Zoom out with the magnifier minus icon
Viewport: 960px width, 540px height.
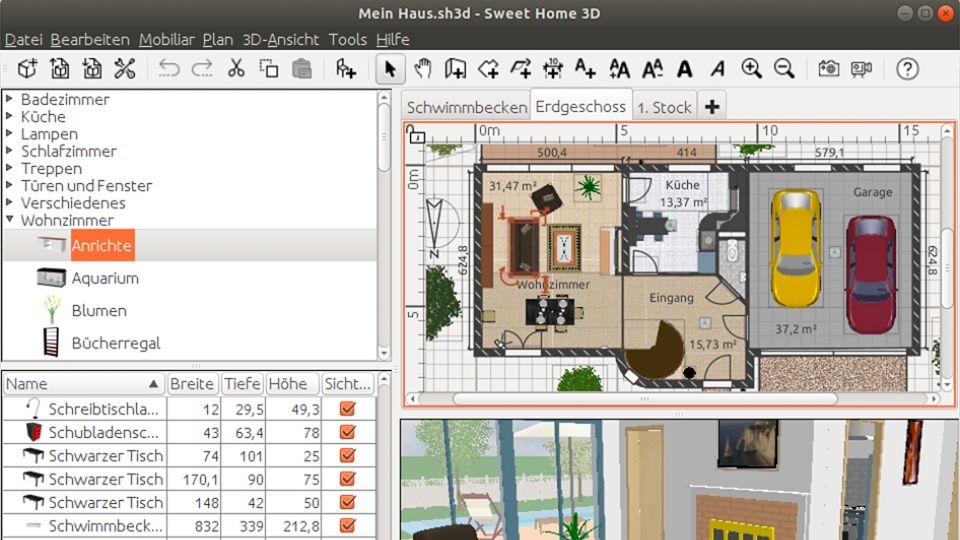tap(784, 69)
